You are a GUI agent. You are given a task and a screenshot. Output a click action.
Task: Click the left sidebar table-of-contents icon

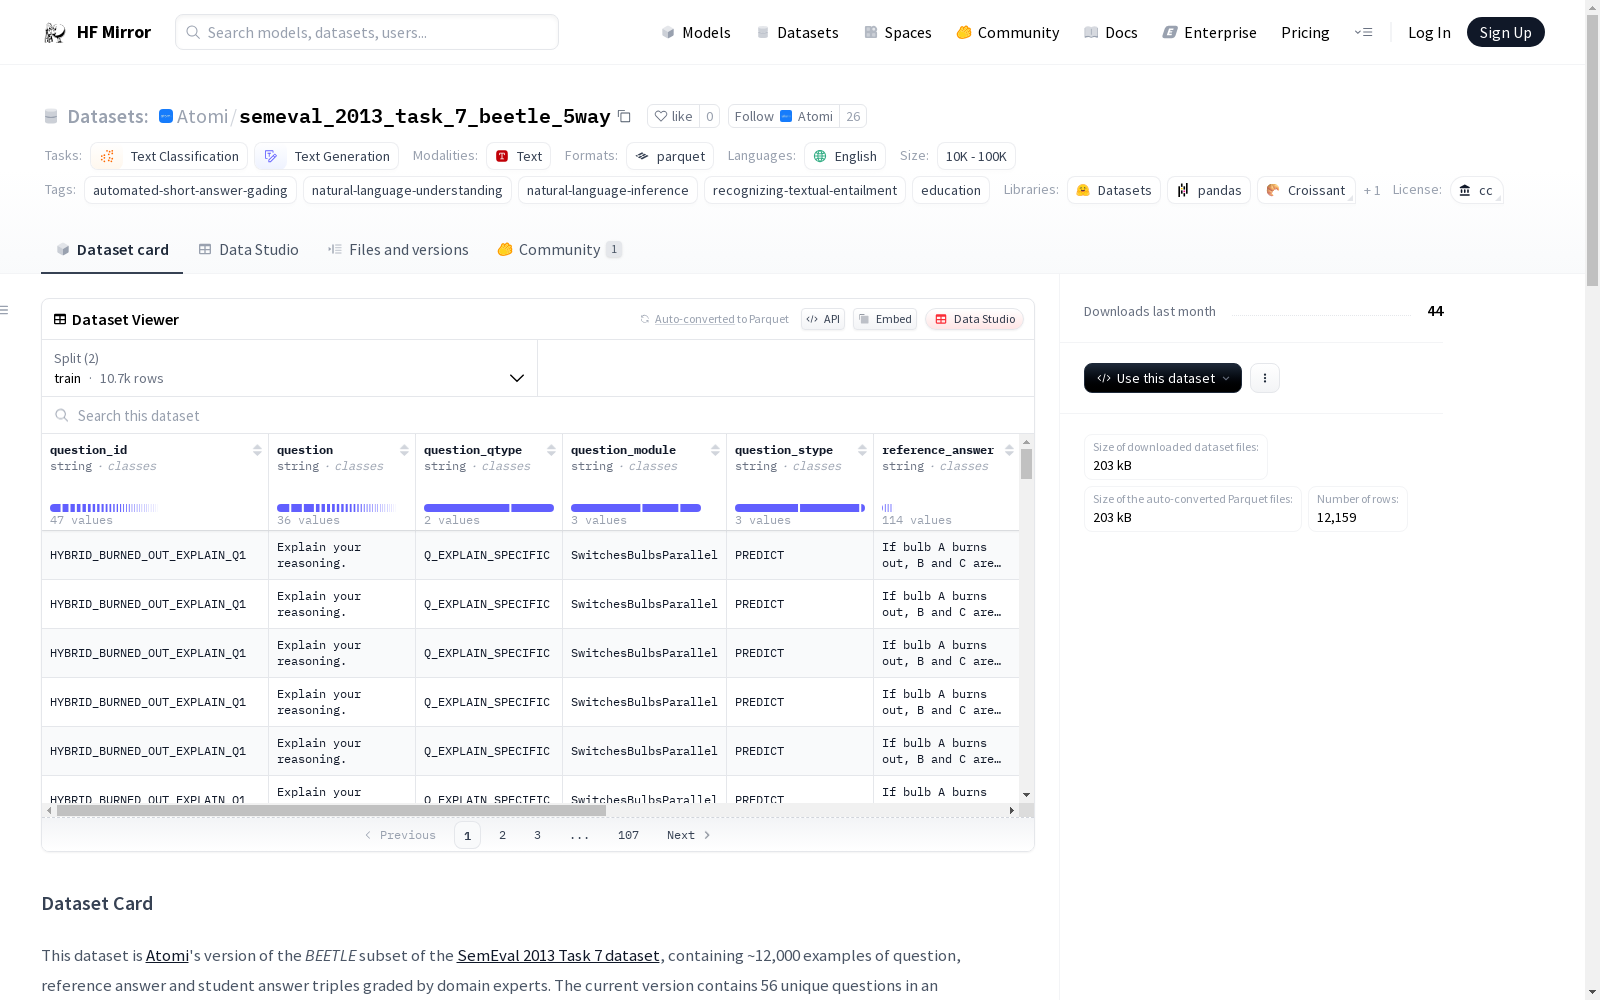click(x=4, y=310)
